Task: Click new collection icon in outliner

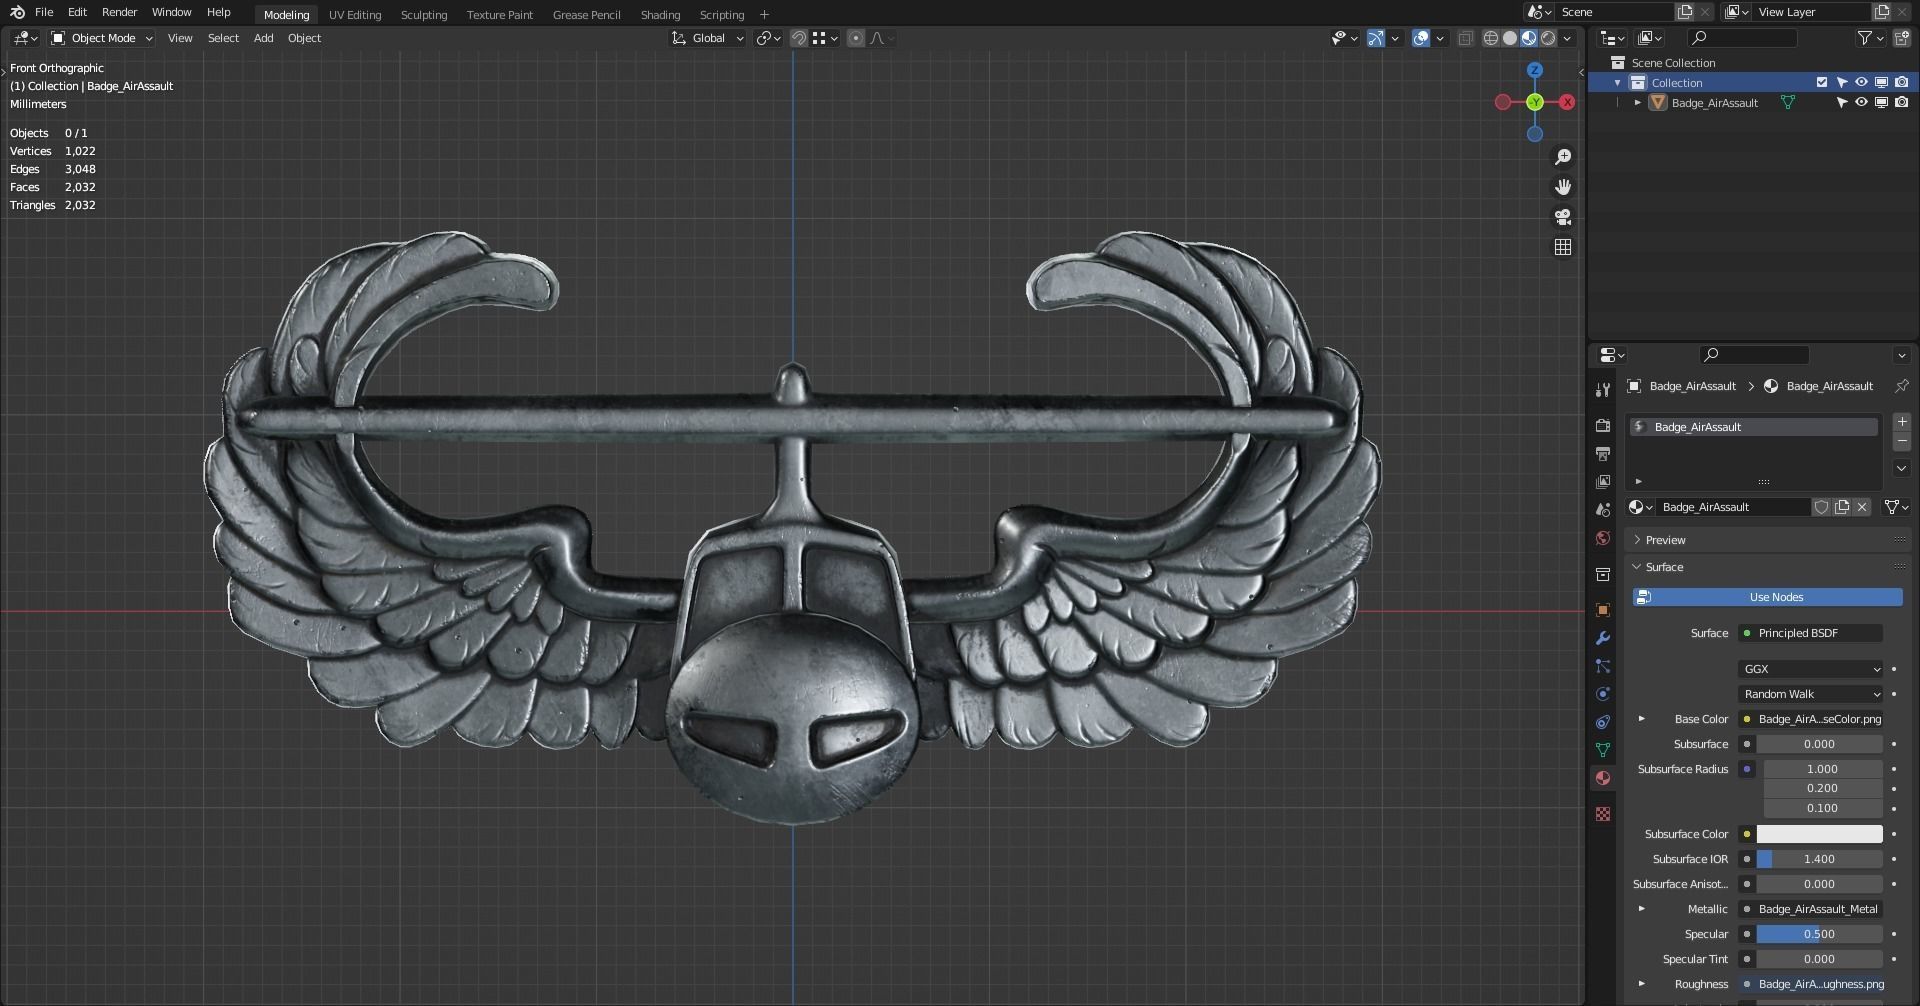Action: (1902, 38)
